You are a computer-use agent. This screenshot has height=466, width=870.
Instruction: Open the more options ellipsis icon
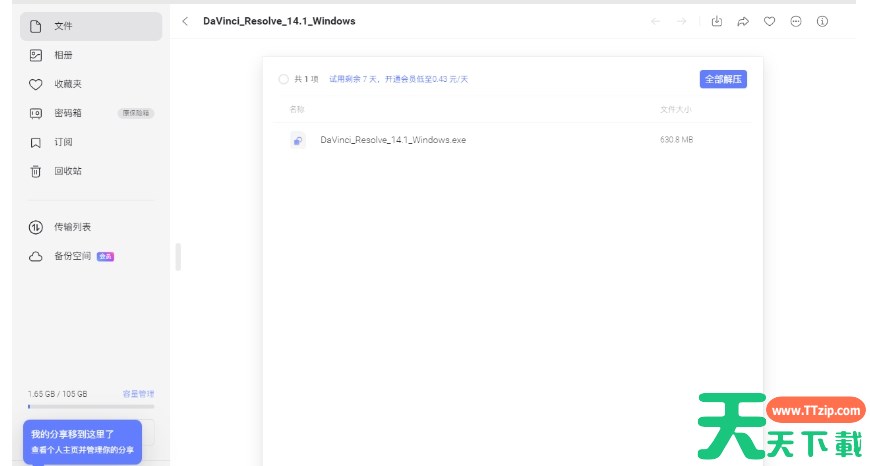(x=796, y=21)
